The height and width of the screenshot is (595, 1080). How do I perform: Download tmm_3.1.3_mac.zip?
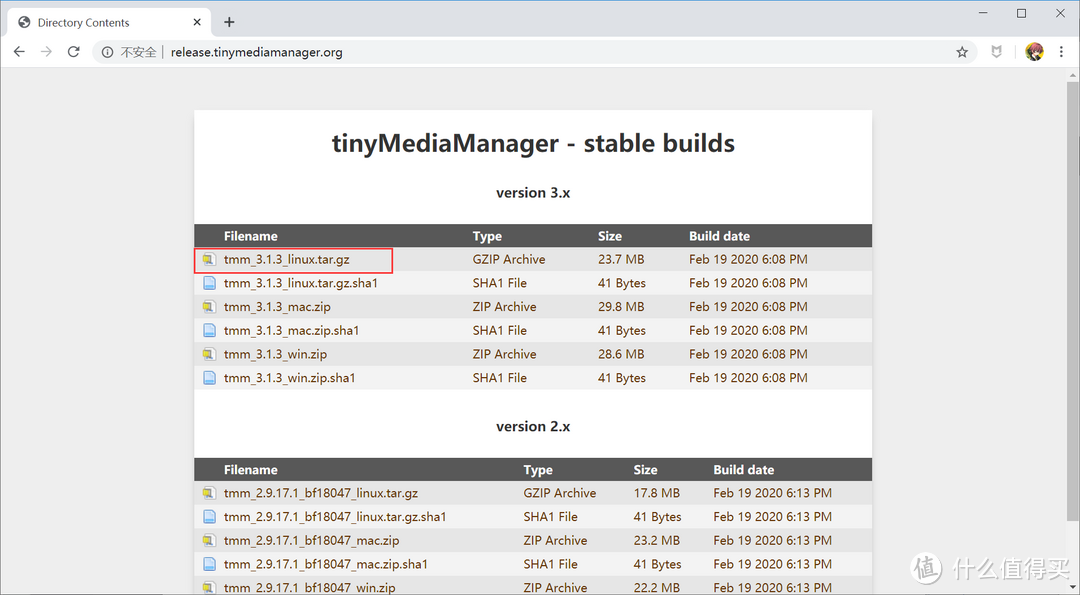pos(277,307)
